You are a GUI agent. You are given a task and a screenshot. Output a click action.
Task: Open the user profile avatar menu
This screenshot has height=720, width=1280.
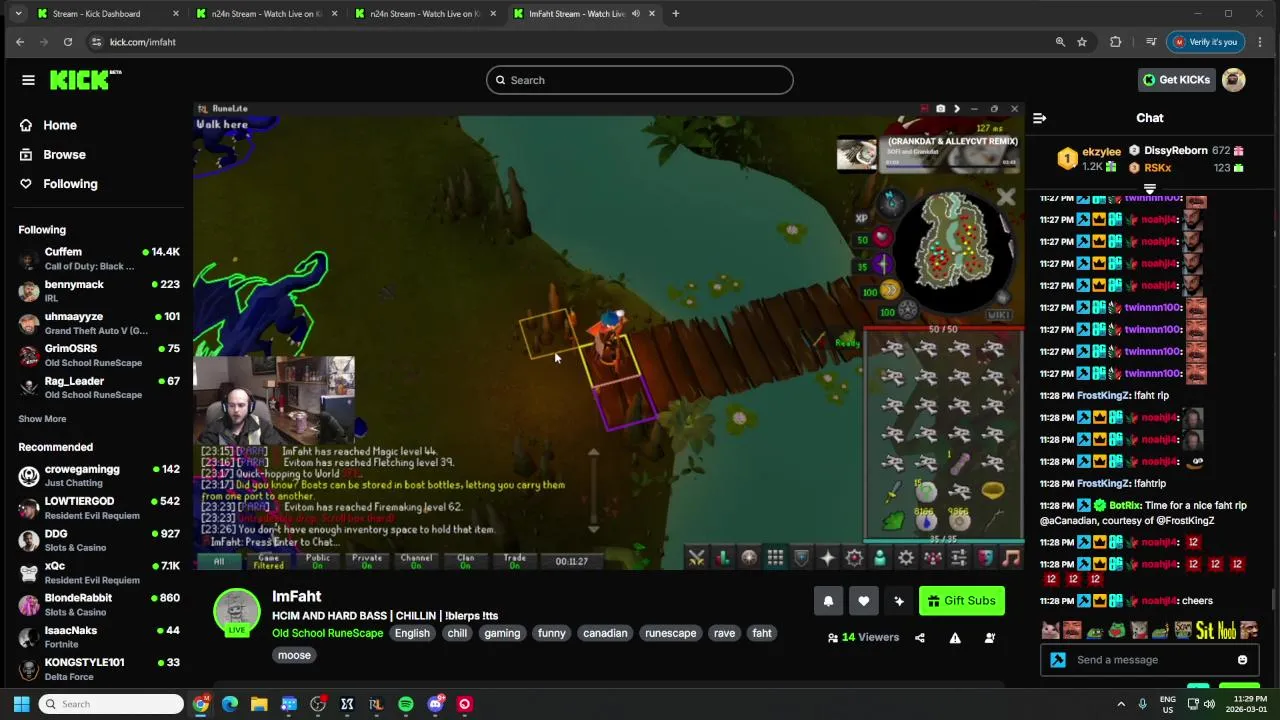(1234, 80)
